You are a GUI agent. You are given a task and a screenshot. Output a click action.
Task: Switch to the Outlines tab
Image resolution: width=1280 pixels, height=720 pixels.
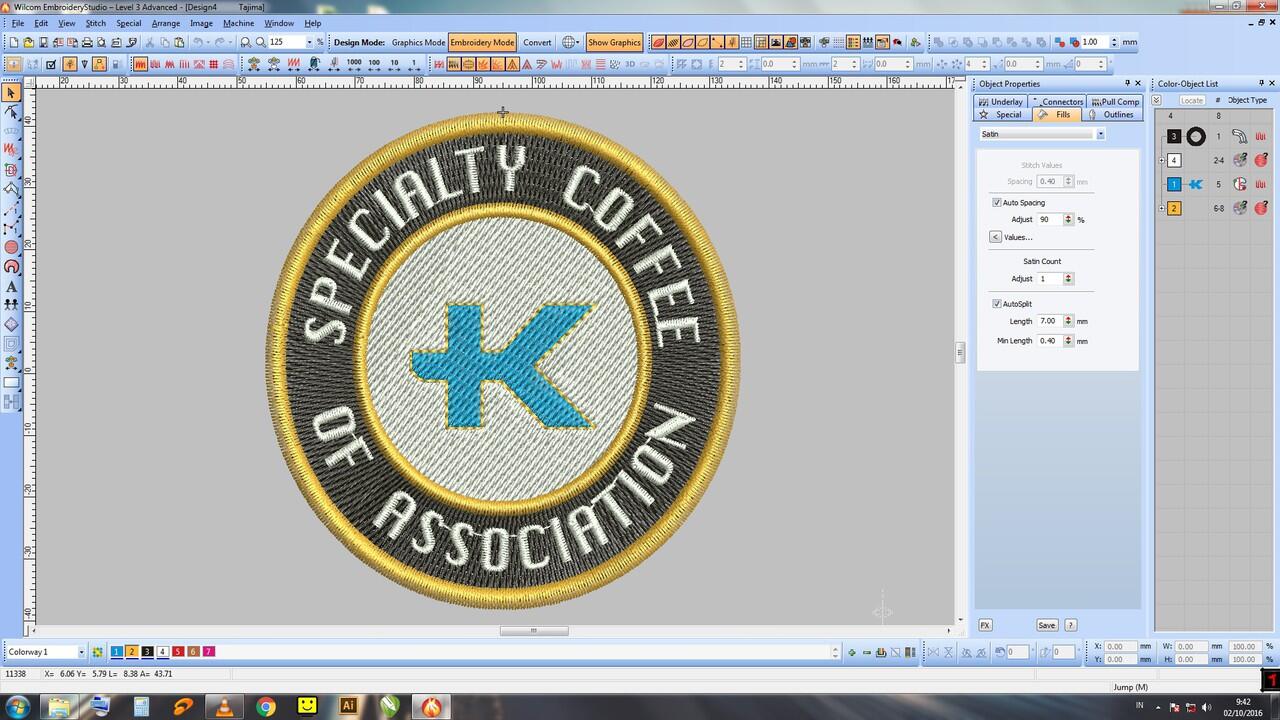pyautogui.click(x=1113, y=114)
